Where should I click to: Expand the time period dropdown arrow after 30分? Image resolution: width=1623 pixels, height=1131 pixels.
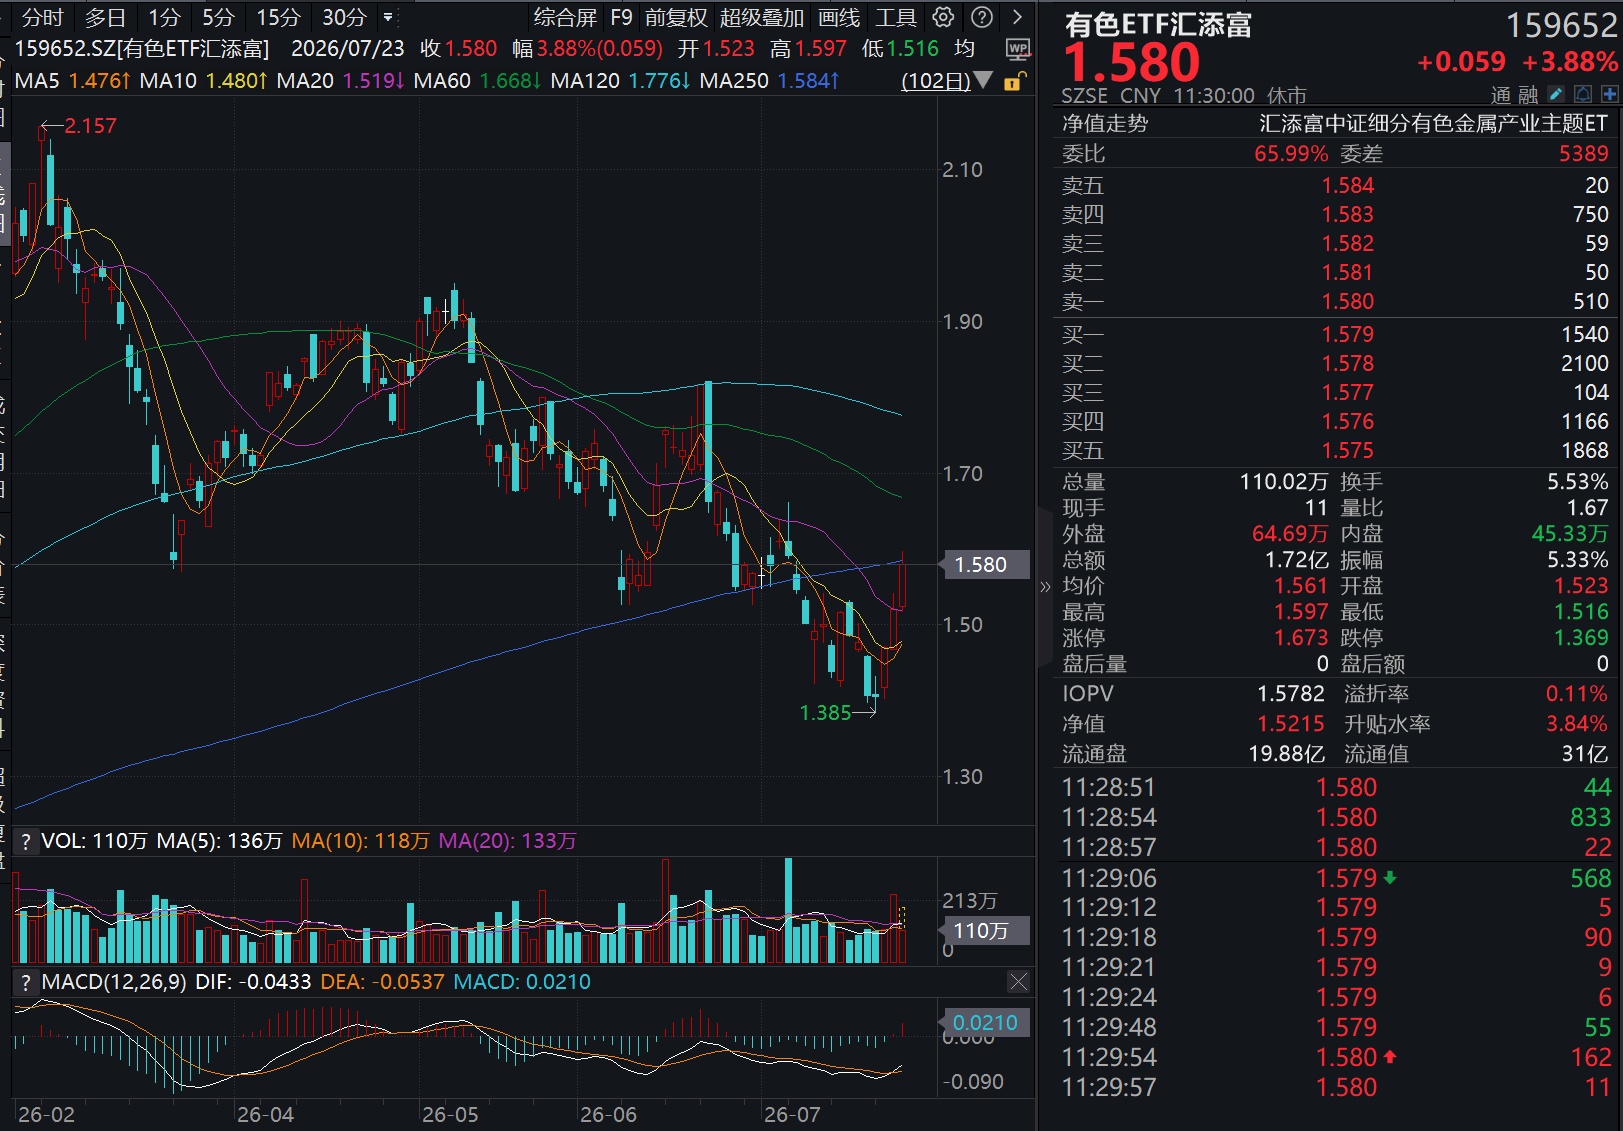(388, 17)
